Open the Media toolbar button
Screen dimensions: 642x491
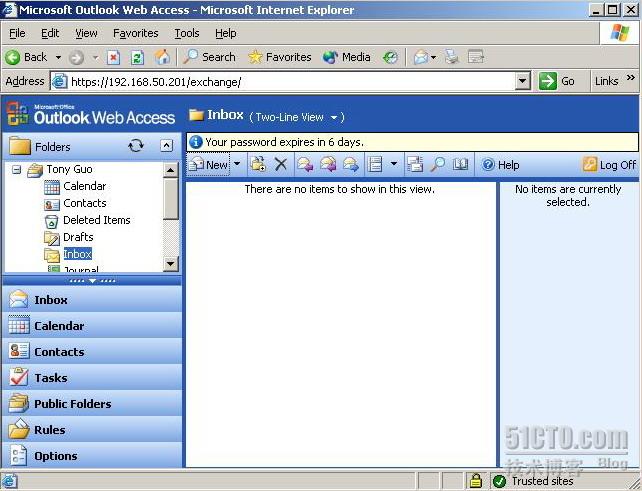click(x=346, y=57)
